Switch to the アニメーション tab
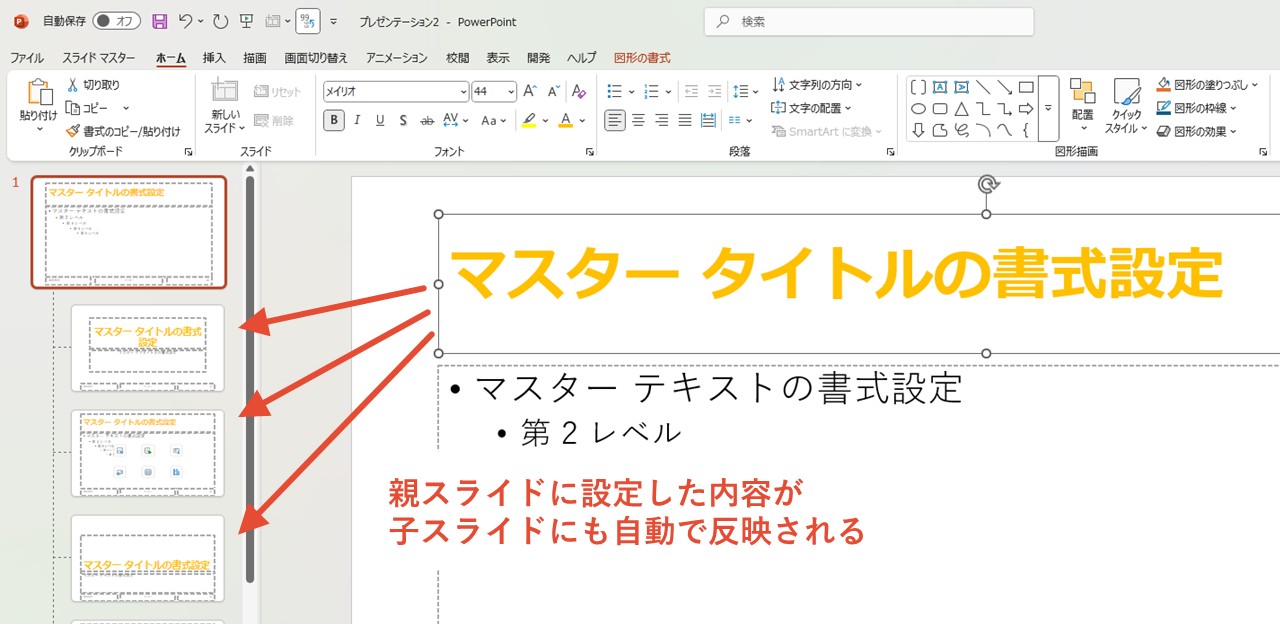The width and height of the screenshot is (1280, 624). tap(396, 58)
